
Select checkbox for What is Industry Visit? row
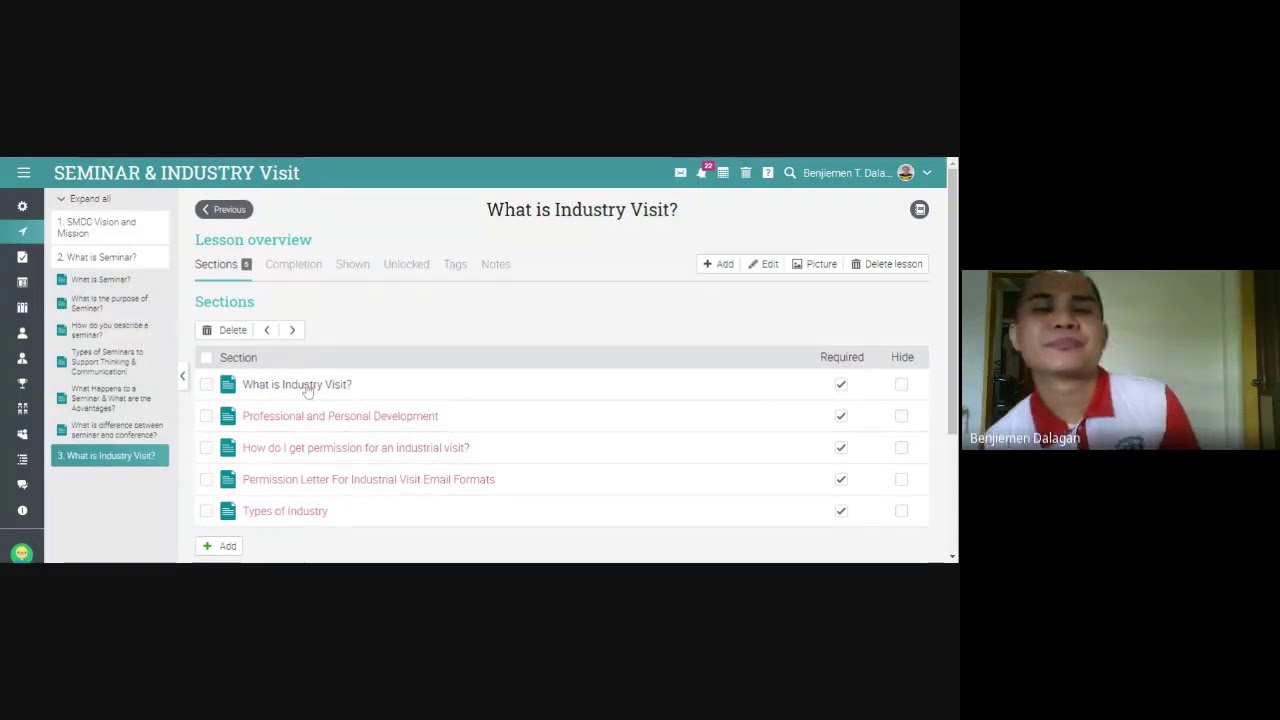pos(206,384)
